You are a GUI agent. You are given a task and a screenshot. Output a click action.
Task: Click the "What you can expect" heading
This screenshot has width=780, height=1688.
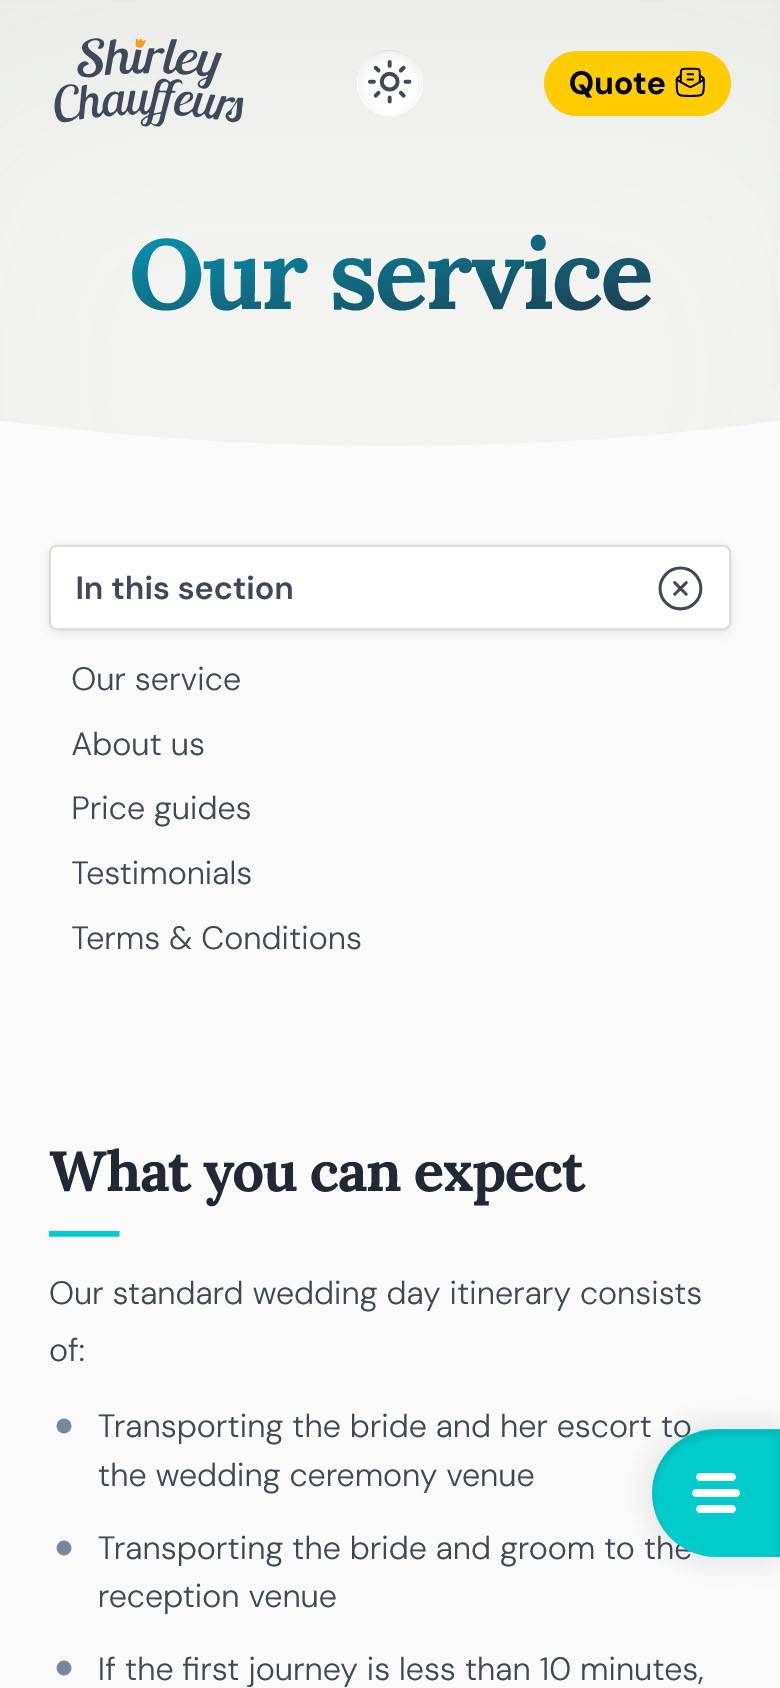coord(317,1172)
